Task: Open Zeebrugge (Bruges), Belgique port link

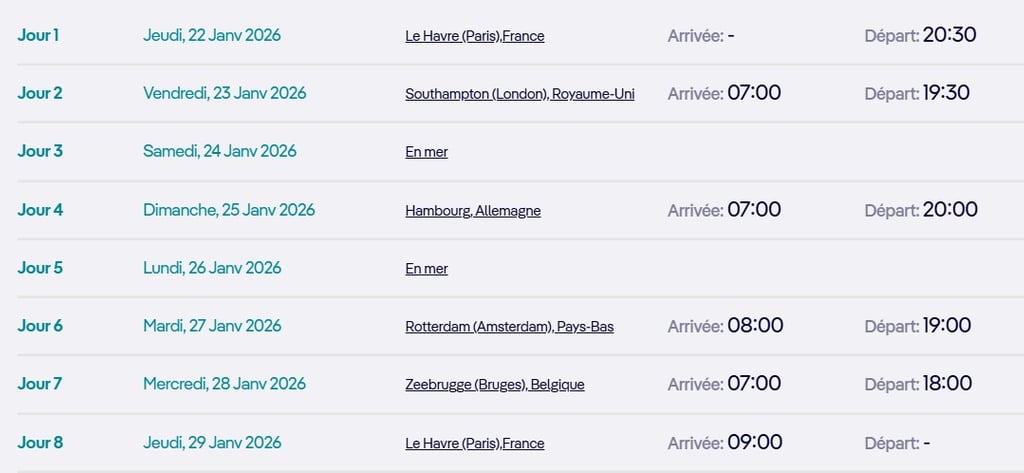Action: point(494,384)
